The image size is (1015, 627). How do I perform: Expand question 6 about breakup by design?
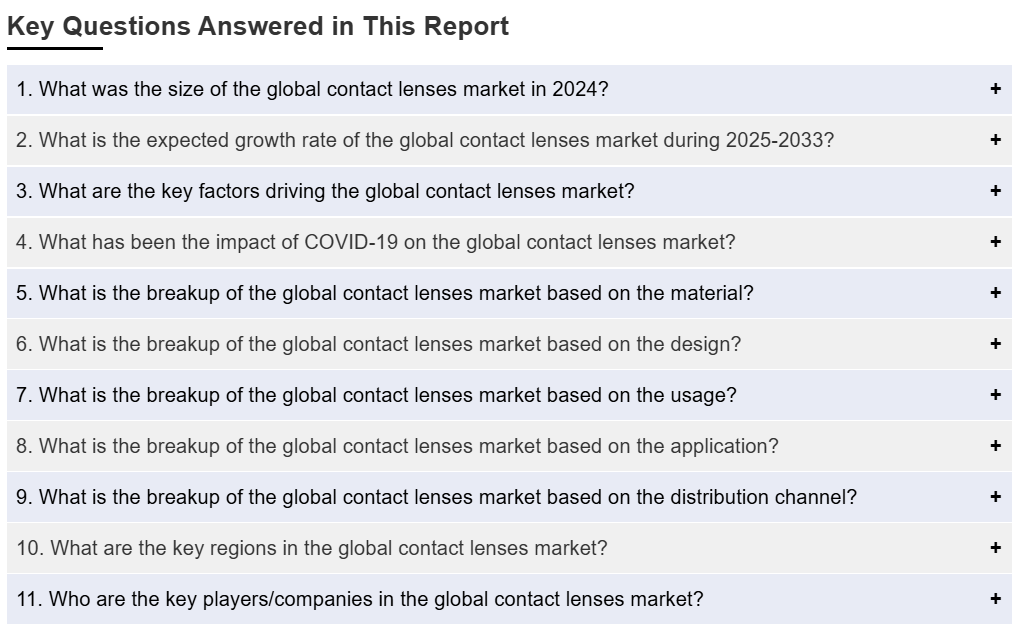(378, 344)
